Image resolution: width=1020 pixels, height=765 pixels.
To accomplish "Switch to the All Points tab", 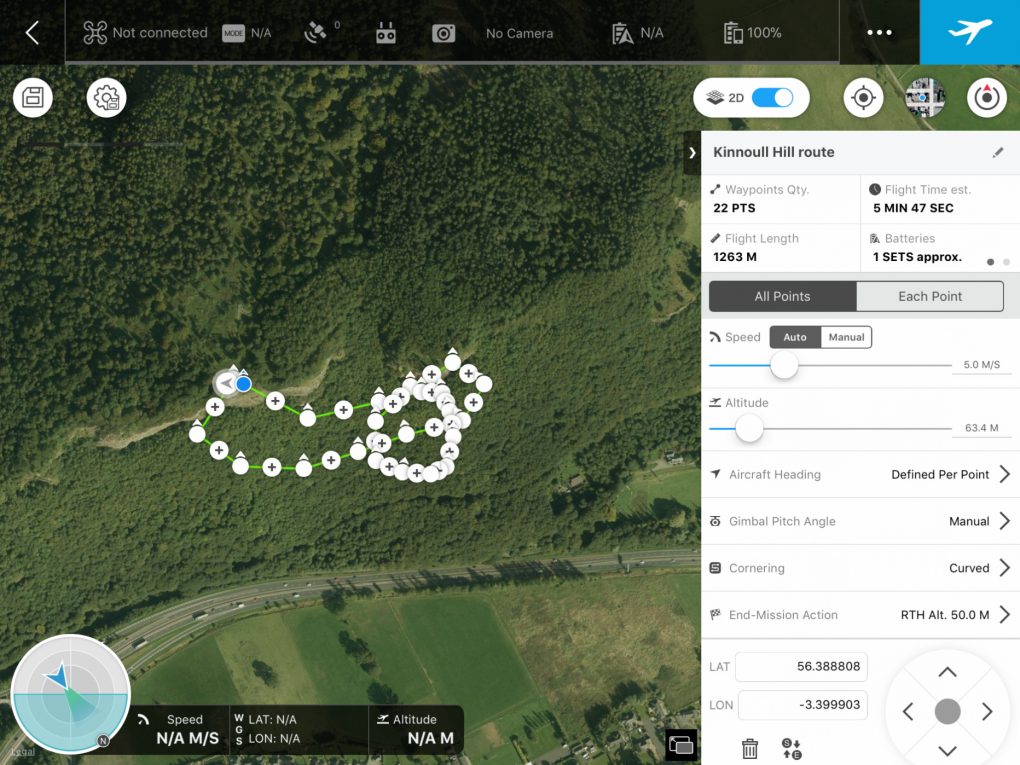I will [x=782, y=296].
